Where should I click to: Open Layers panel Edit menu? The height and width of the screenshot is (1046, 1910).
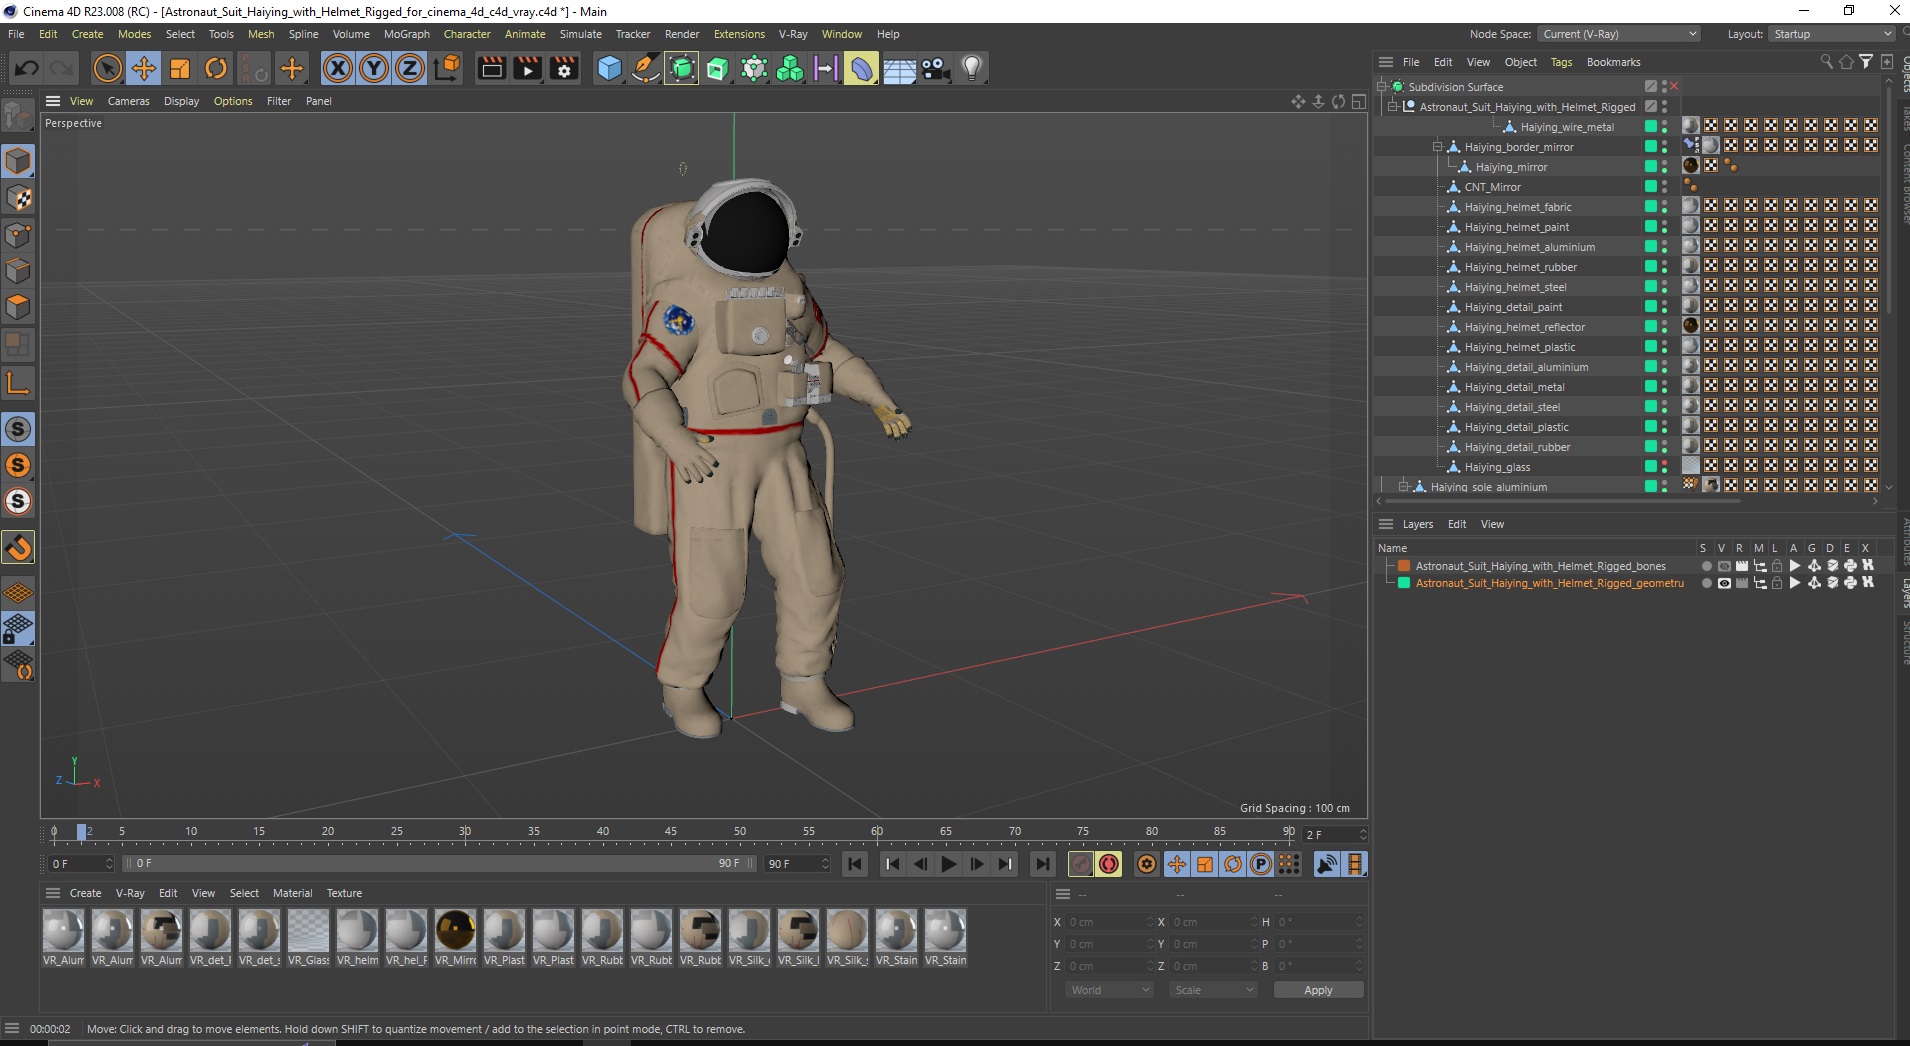click(1457, 524)
